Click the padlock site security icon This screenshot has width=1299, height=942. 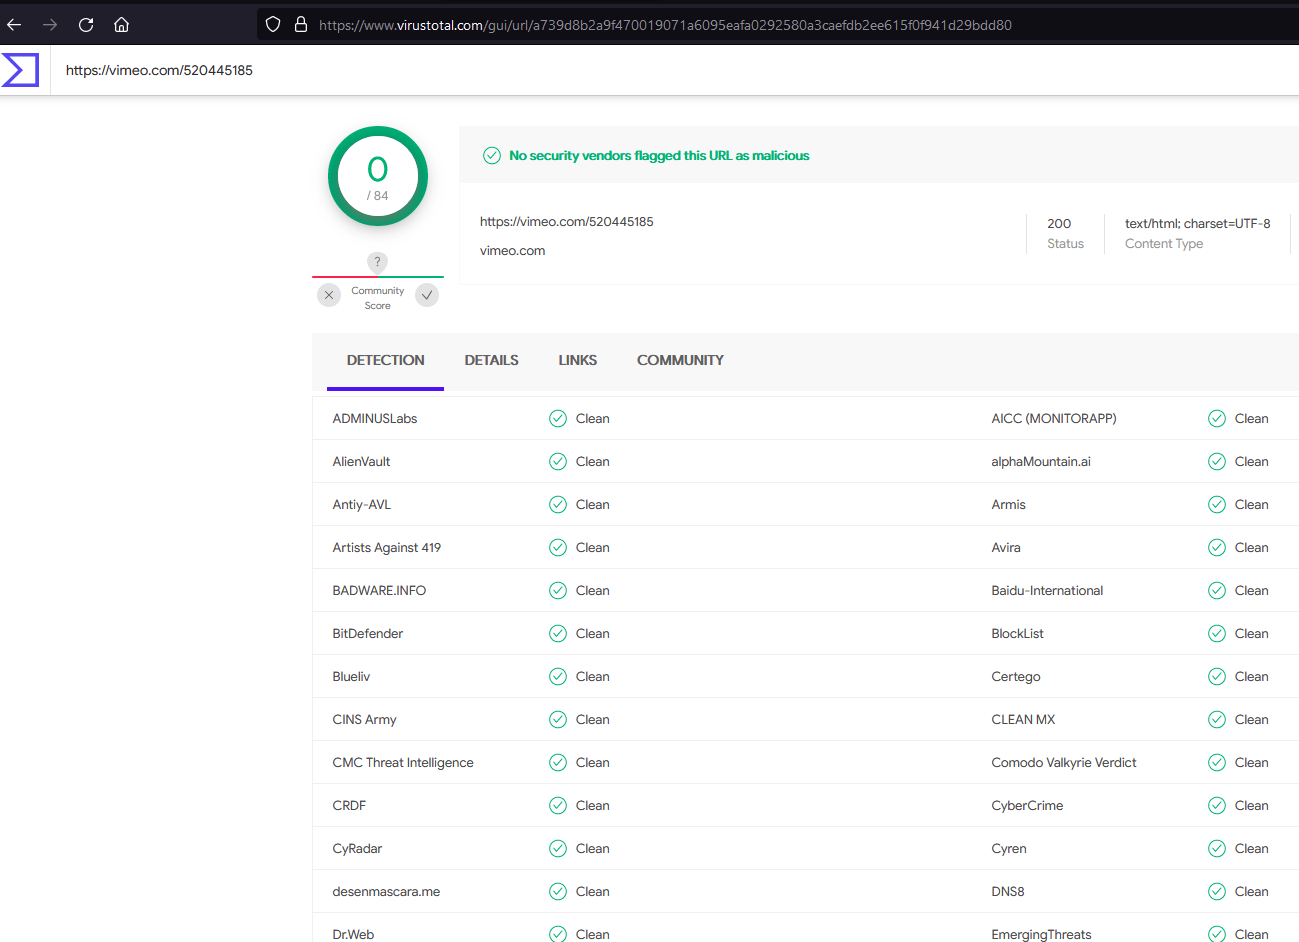point(300,25)
